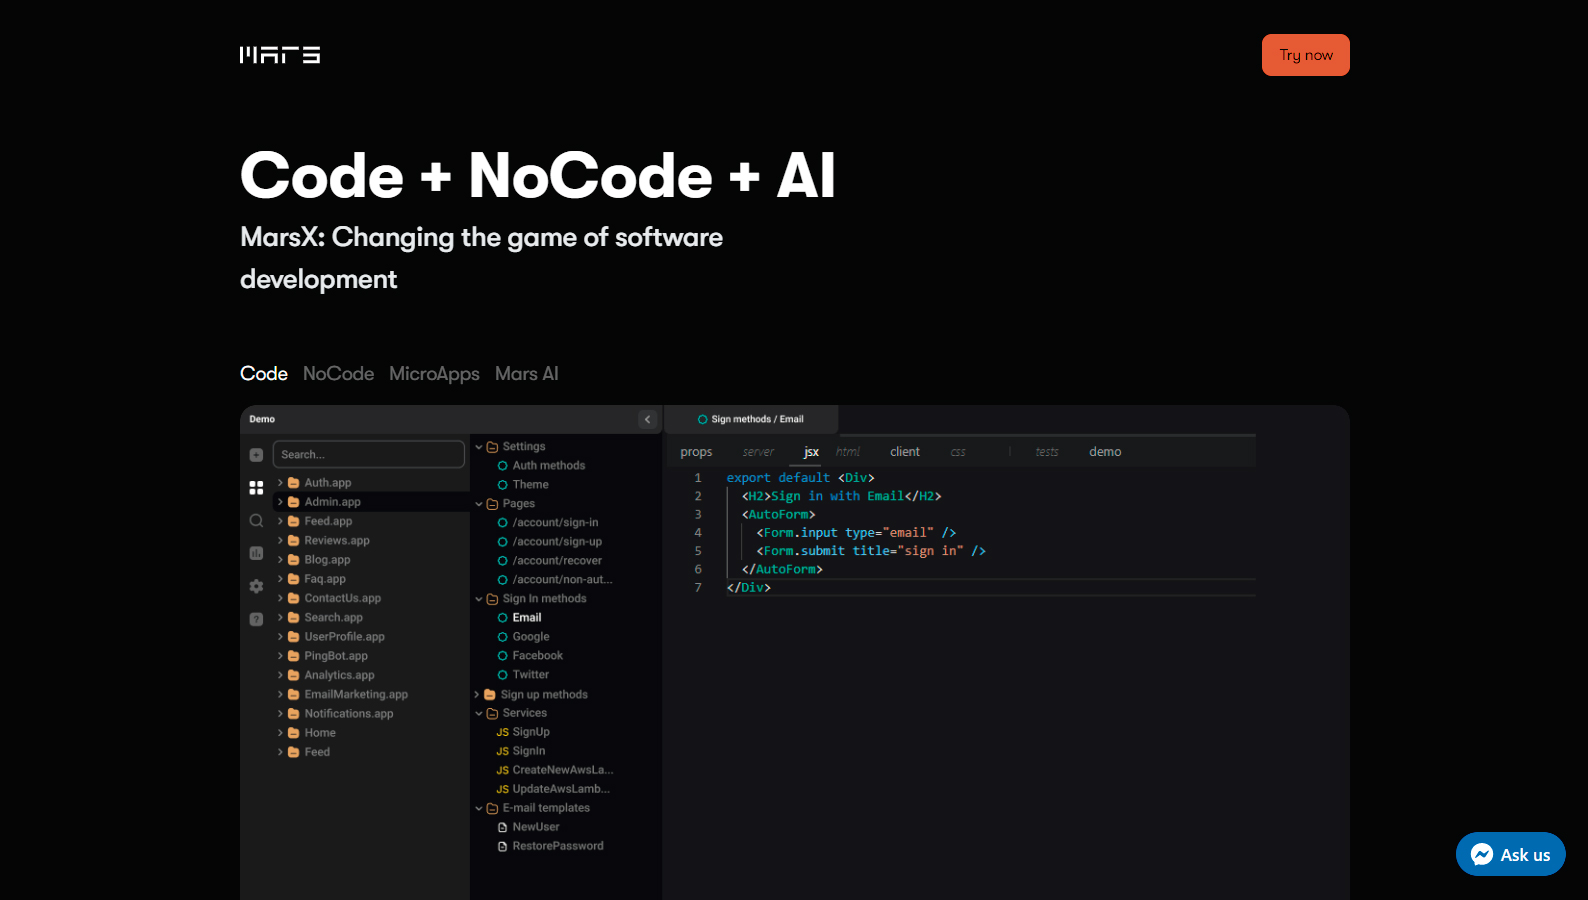Switch to the Mars AI tab
Screen dimensions: 1588x900
526,374
